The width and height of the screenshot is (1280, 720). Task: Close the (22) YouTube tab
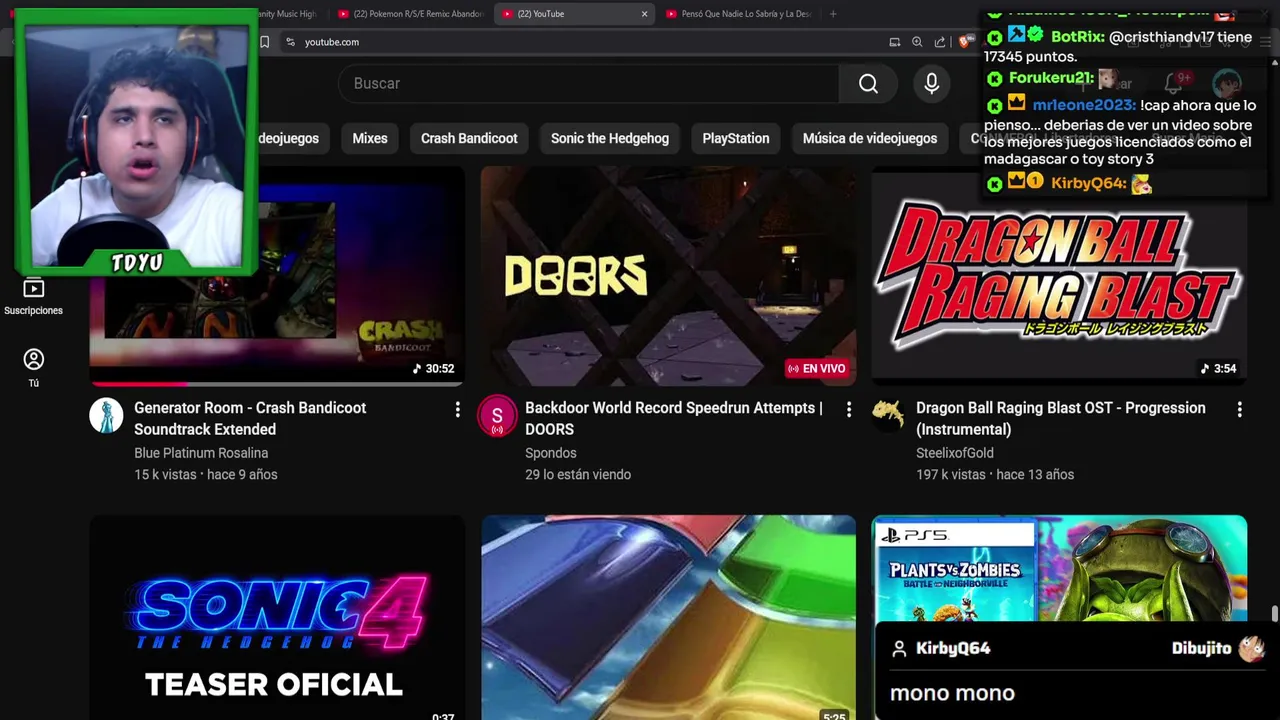(644, 14)
